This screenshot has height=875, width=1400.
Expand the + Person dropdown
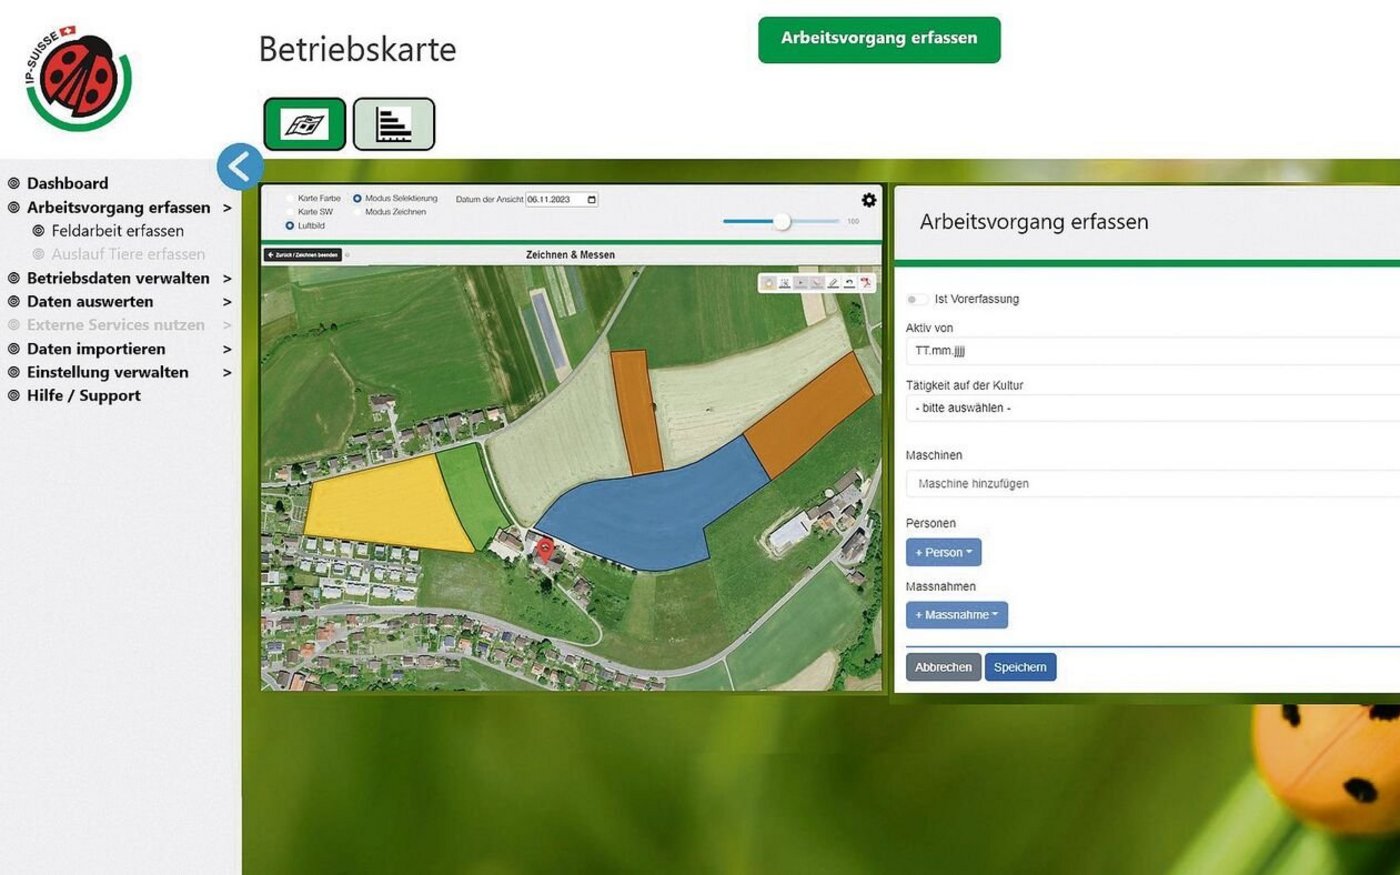(943, 552)
